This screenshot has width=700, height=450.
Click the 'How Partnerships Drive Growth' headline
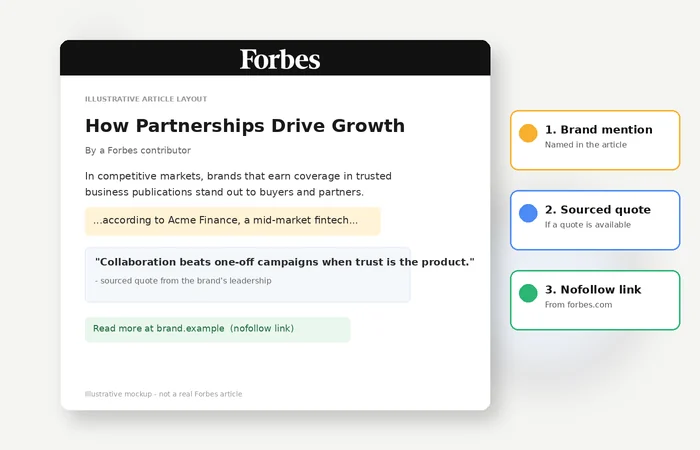click(x=245, y=126)
